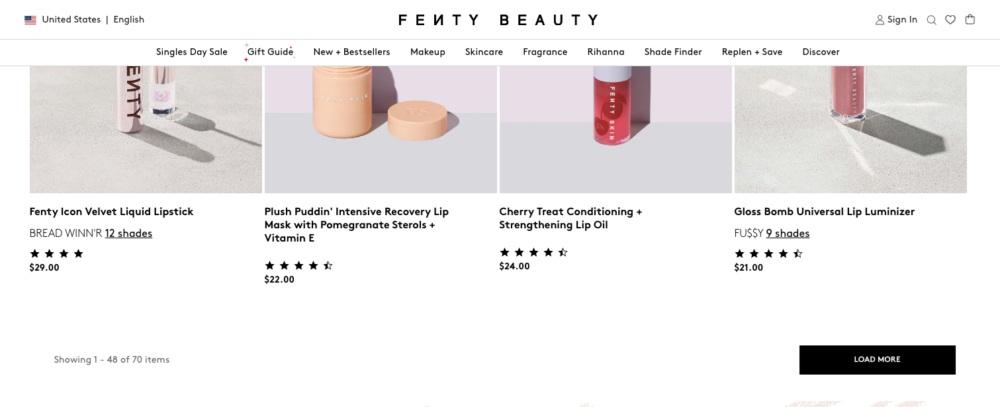The height and width of the screenshot is (407, 1000).
Task: Click the Load More button
Action: (x=877, y=359)
